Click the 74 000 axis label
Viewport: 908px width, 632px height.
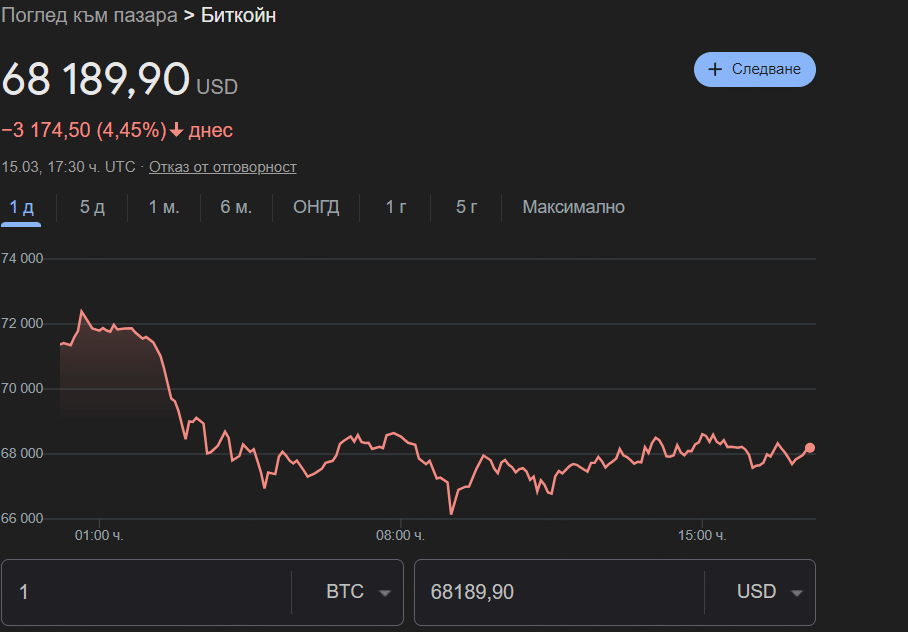point(22,259)
